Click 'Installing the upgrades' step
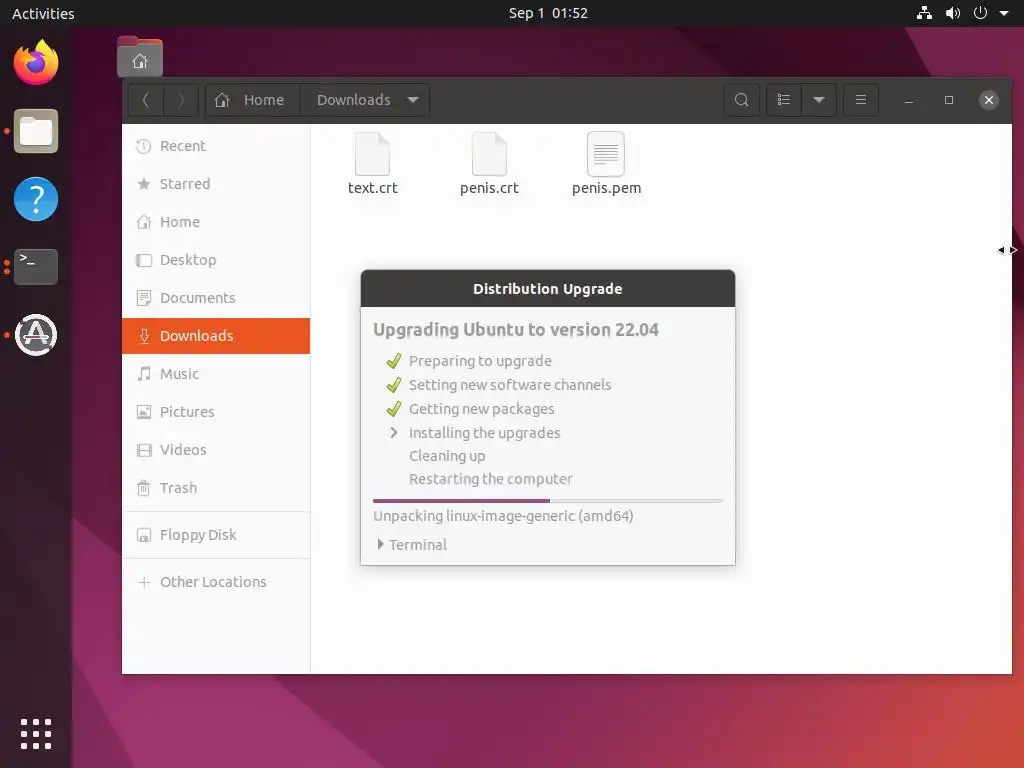The height and width of the screenshot is (768, 1024). tap(485, 432)
